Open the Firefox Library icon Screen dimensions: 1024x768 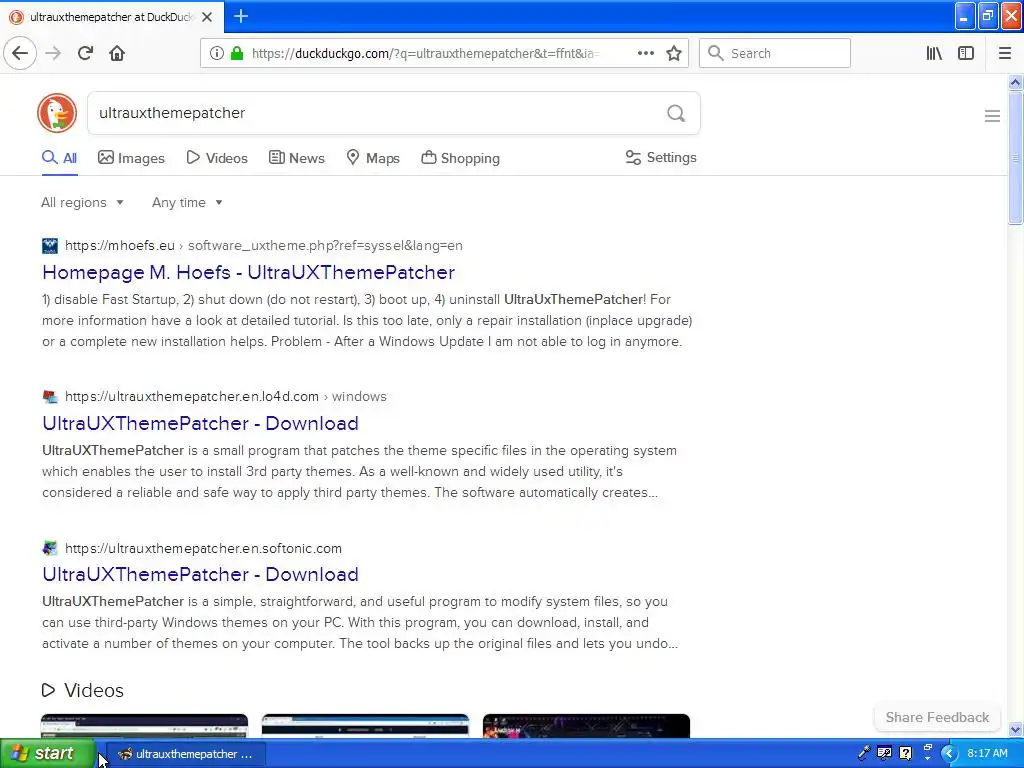click(934, 54)
